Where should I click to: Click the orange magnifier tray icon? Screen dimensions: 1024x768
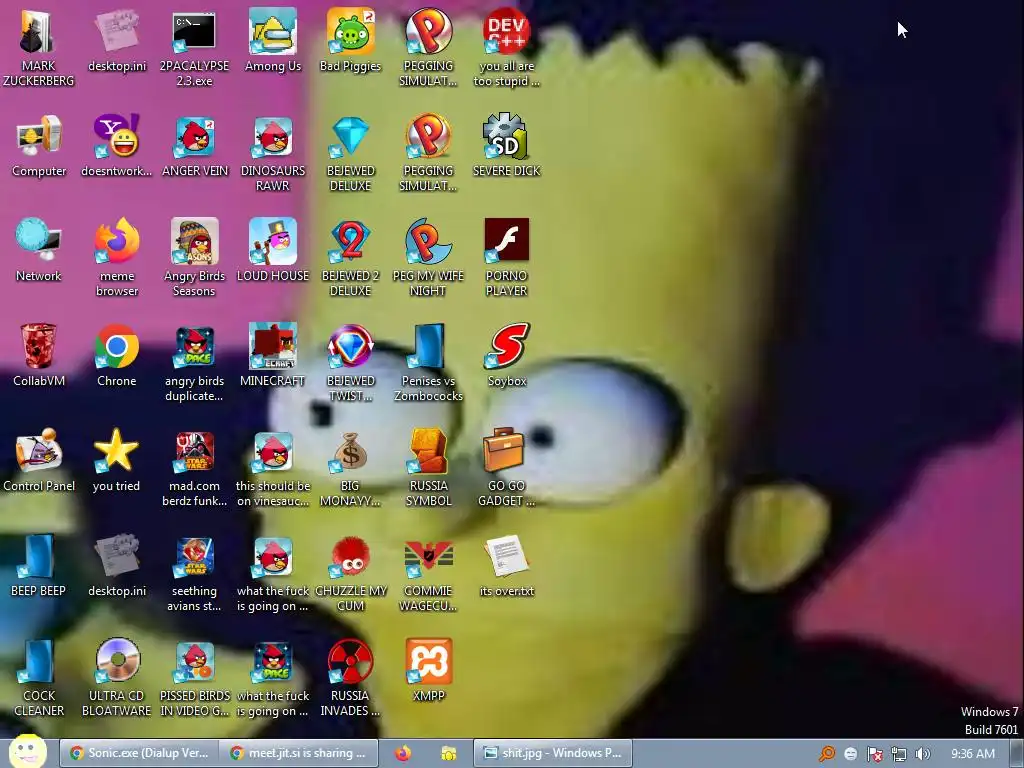pyautogui.click(x=827, y=754)
